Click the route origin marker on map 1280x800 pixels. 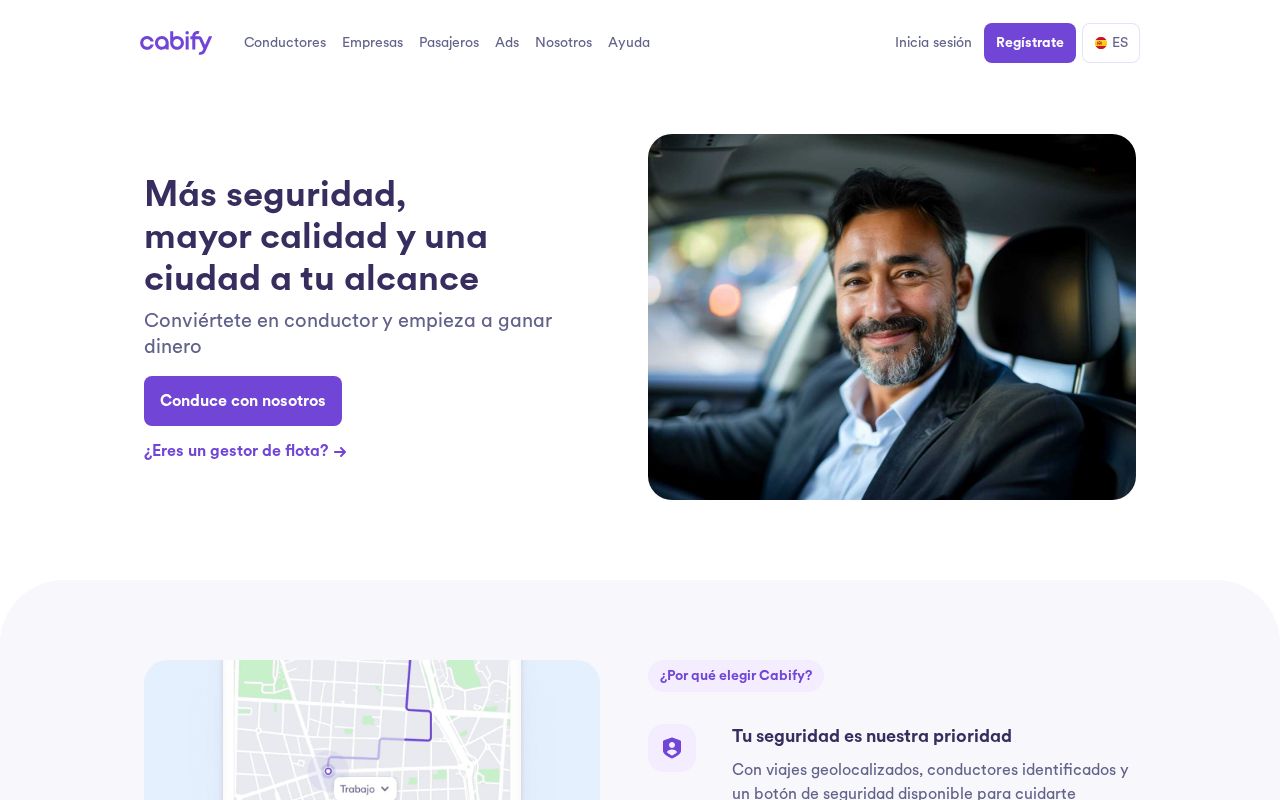(x=328, y=771)
